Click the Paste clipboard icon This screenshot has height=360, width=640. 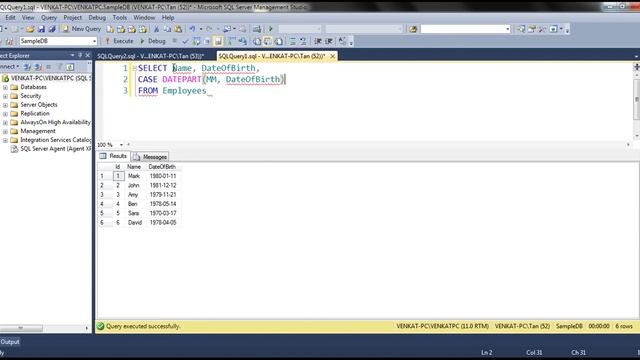[x=178, y=29]
